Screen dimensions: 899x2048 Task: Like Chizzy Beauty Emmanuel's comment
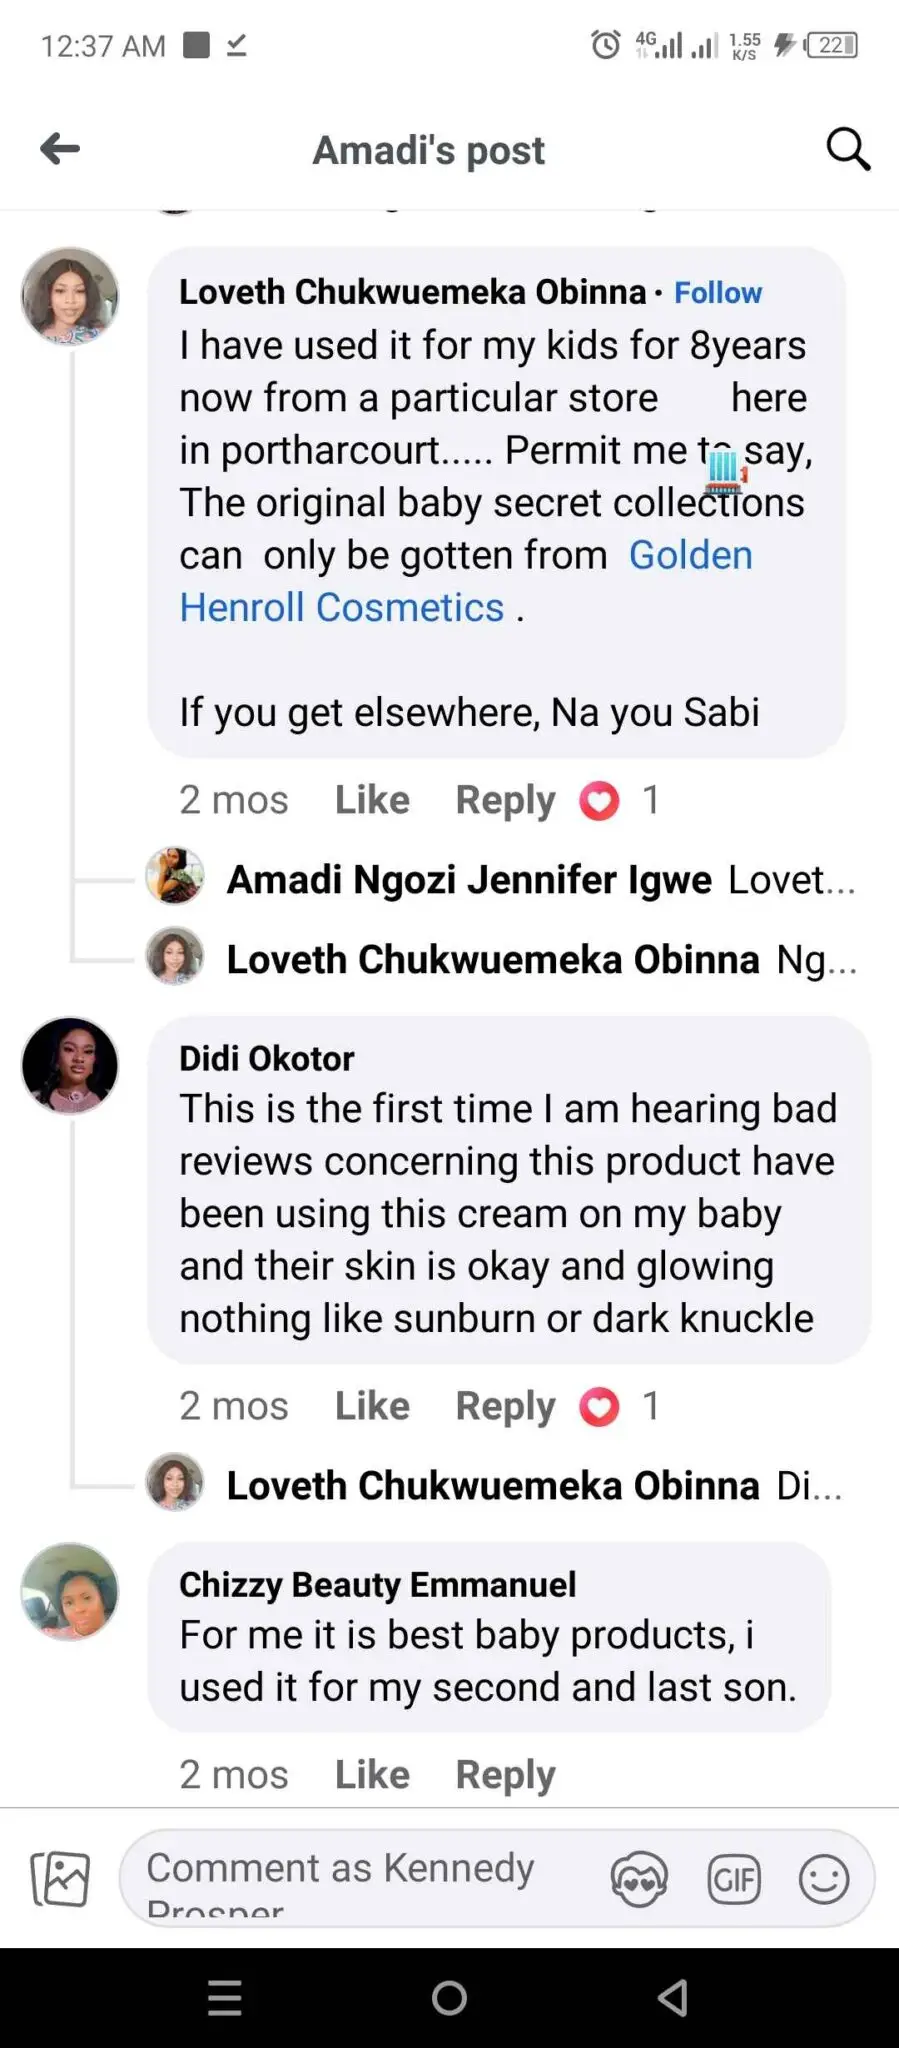372,1775
